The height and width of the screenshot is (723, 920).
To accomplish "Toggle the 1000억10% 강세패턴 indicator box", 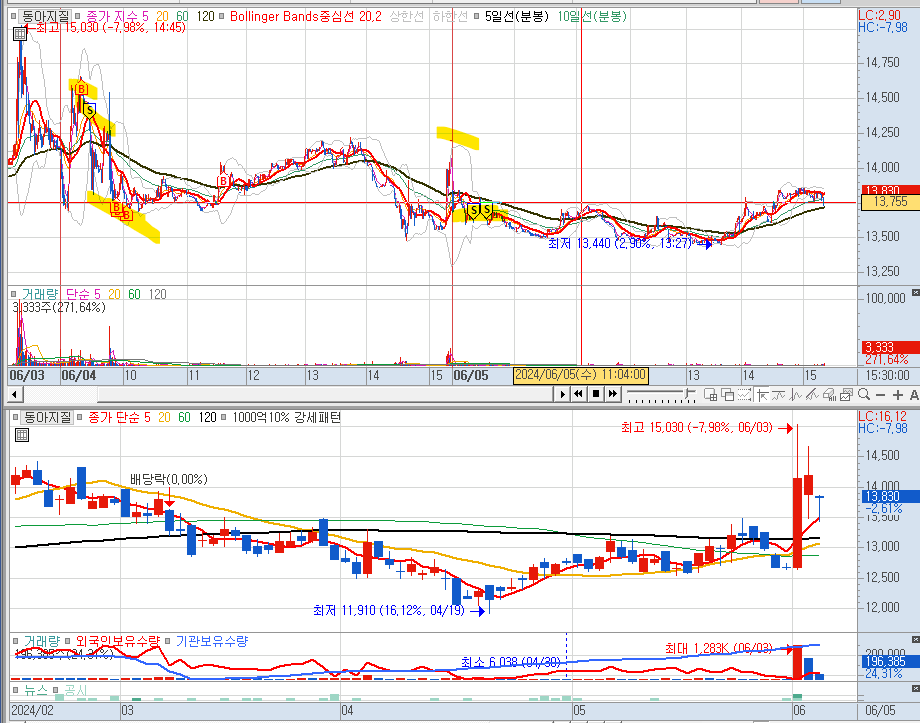I will point(225,417).
